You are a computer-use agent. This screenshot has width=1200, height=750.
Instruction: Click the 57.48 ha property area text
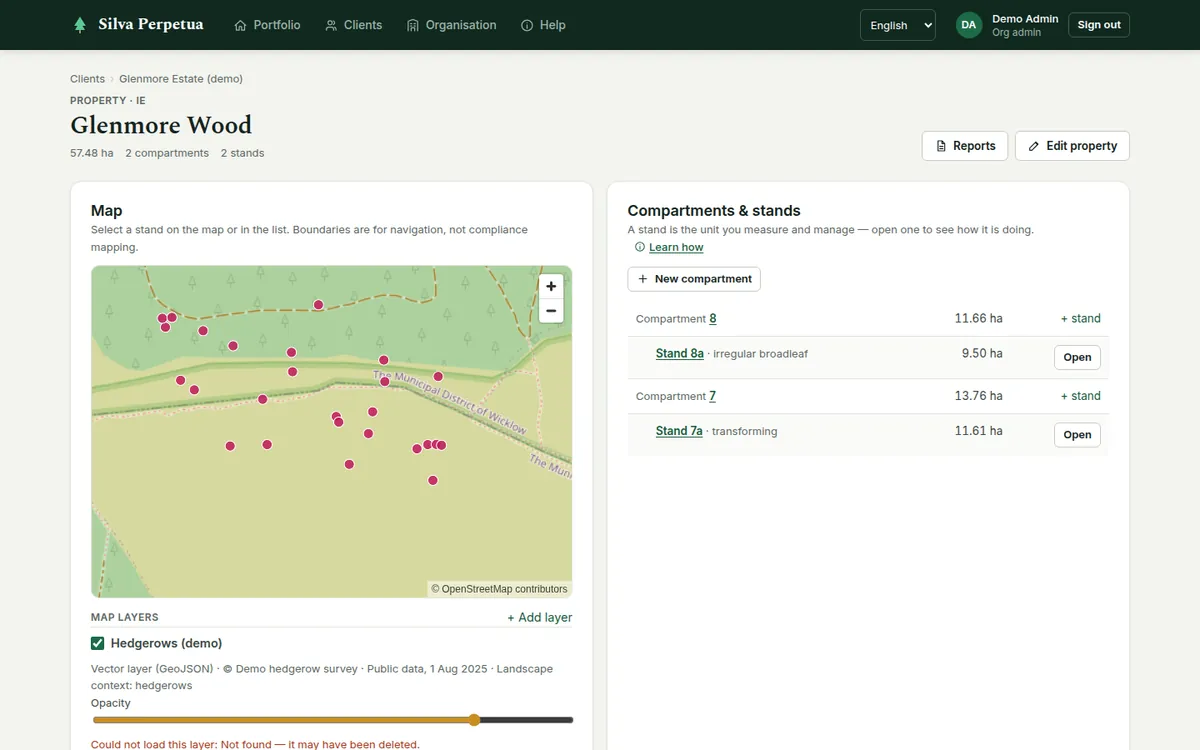[92, 153]
